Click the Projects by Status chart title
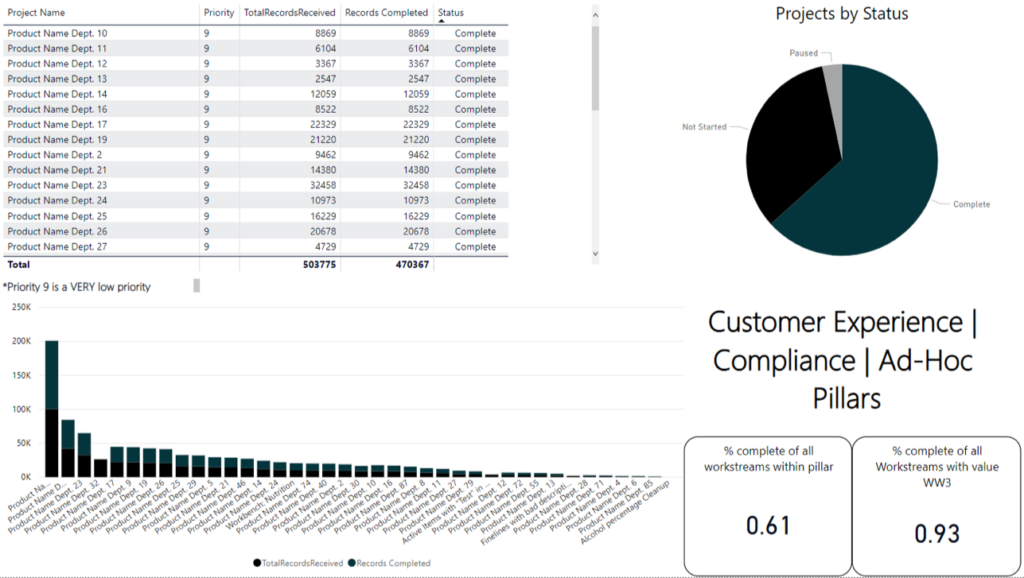Viewport: 1024px width, 578px height. tap(842, 14)
